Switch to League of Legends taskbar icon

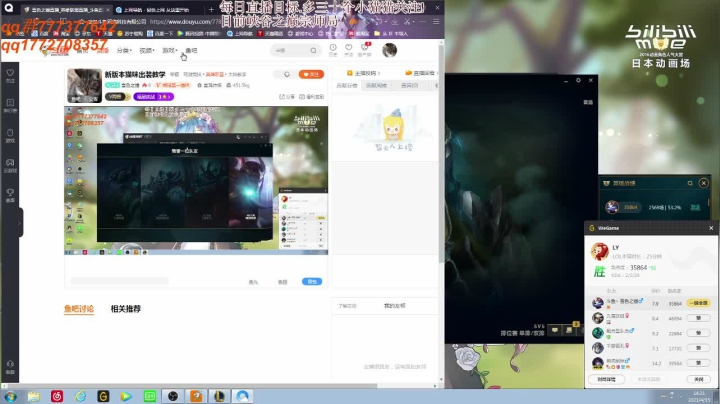coord(219,396)
